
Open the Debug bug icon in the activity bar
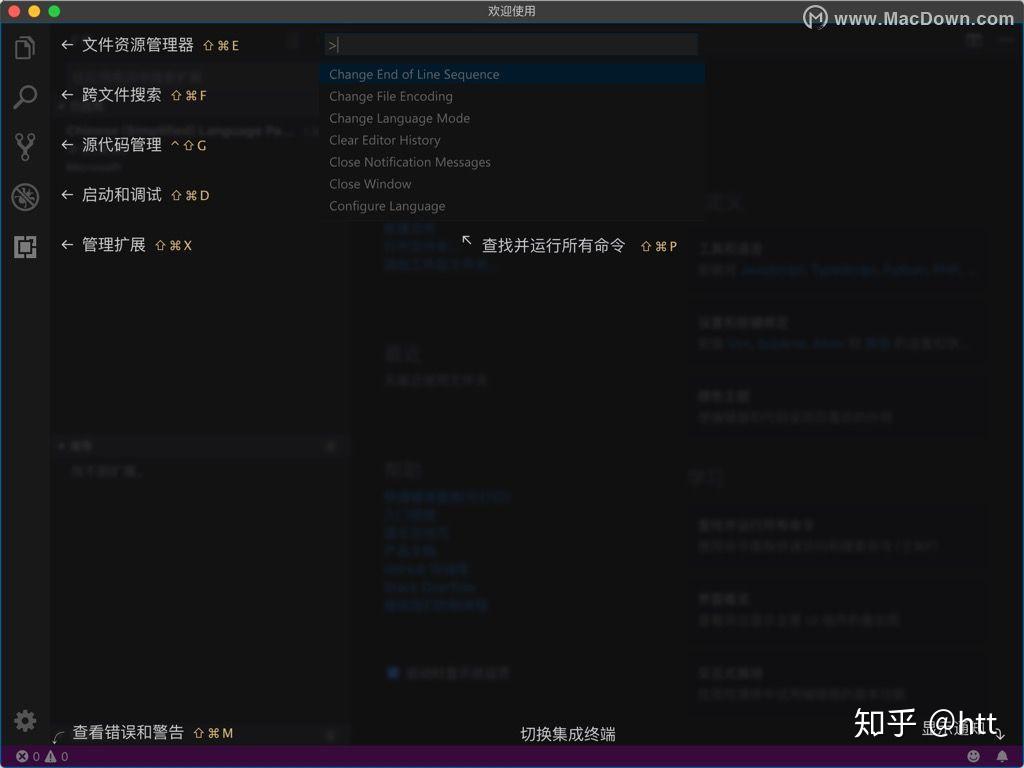click(25, 197)
